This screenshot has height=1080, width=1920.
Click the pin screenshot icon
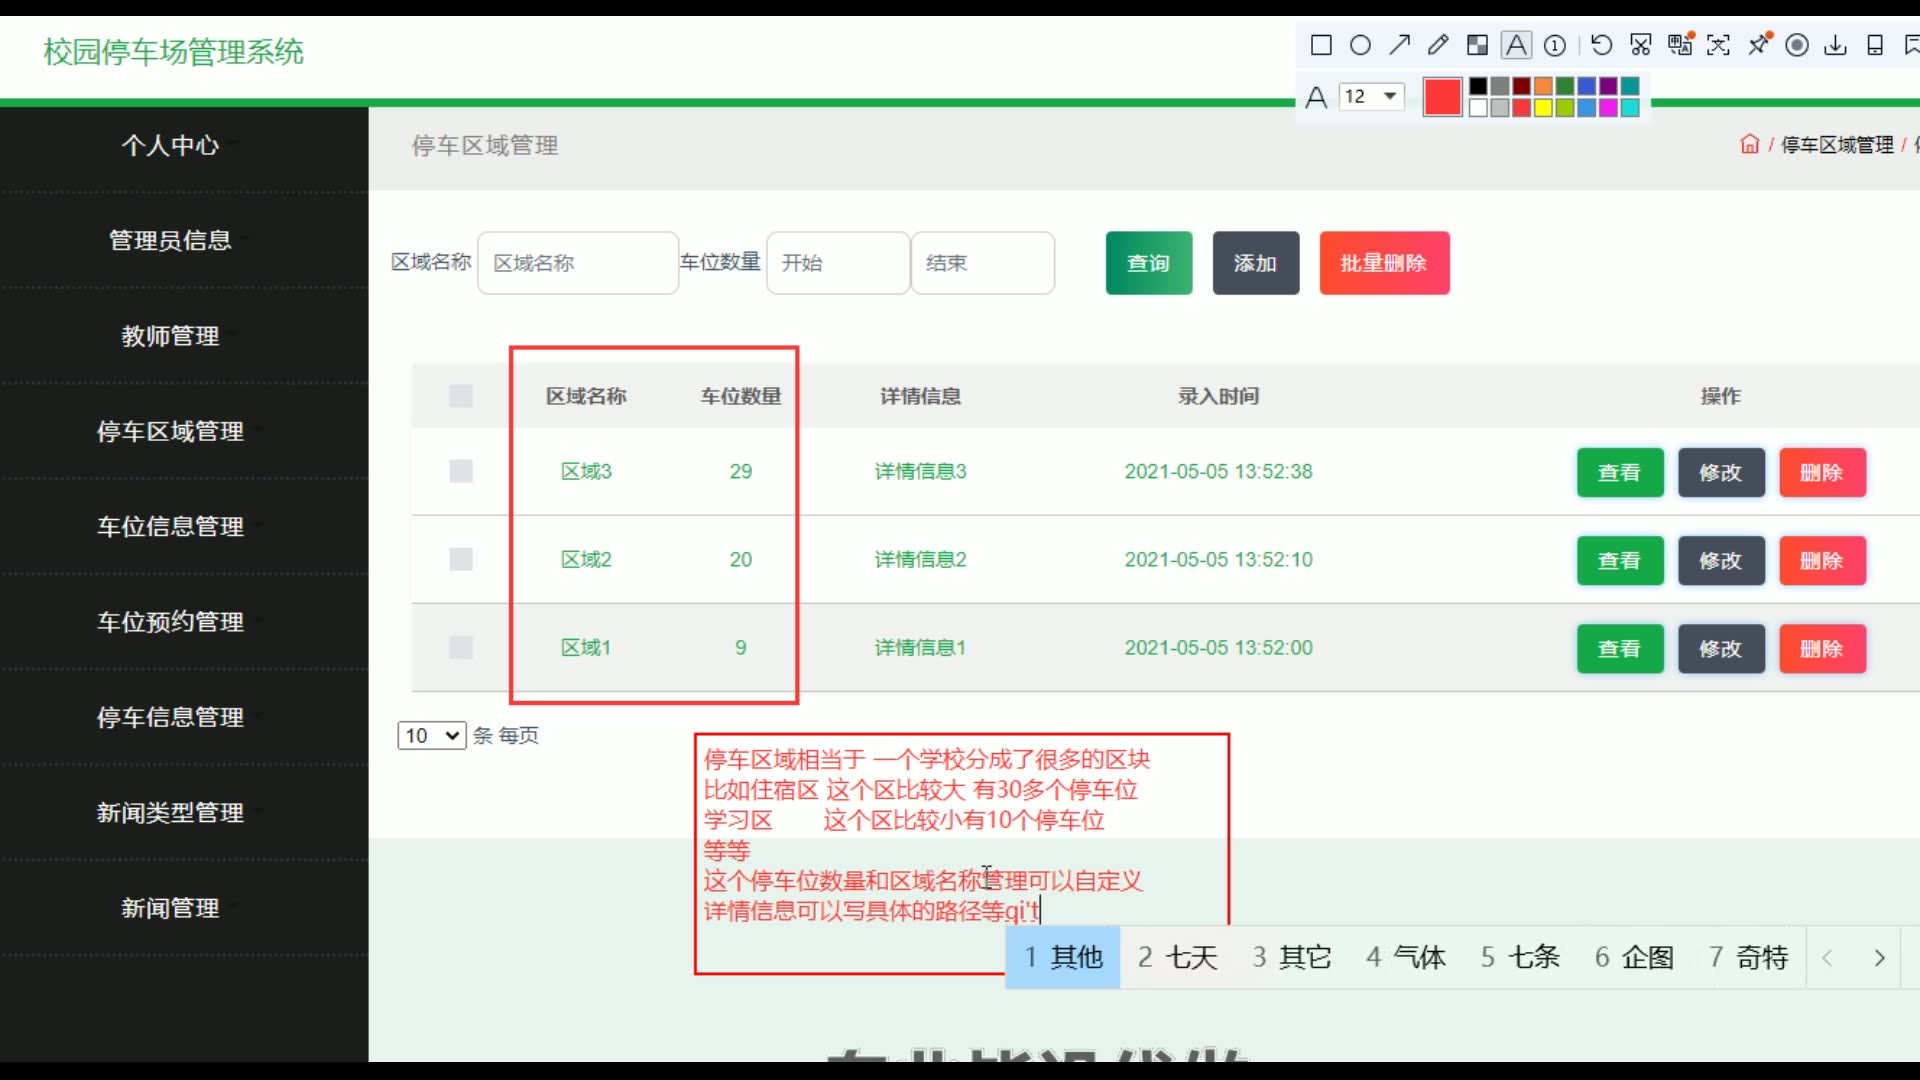coord(1758,45)
